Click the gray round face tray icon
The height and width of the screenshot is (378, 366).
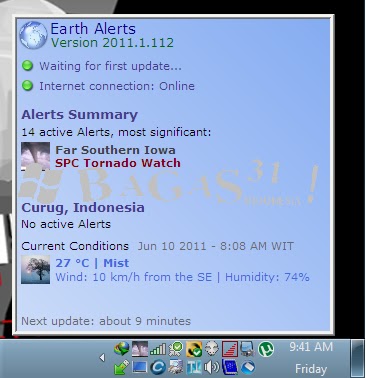click(x=212, y=349)
